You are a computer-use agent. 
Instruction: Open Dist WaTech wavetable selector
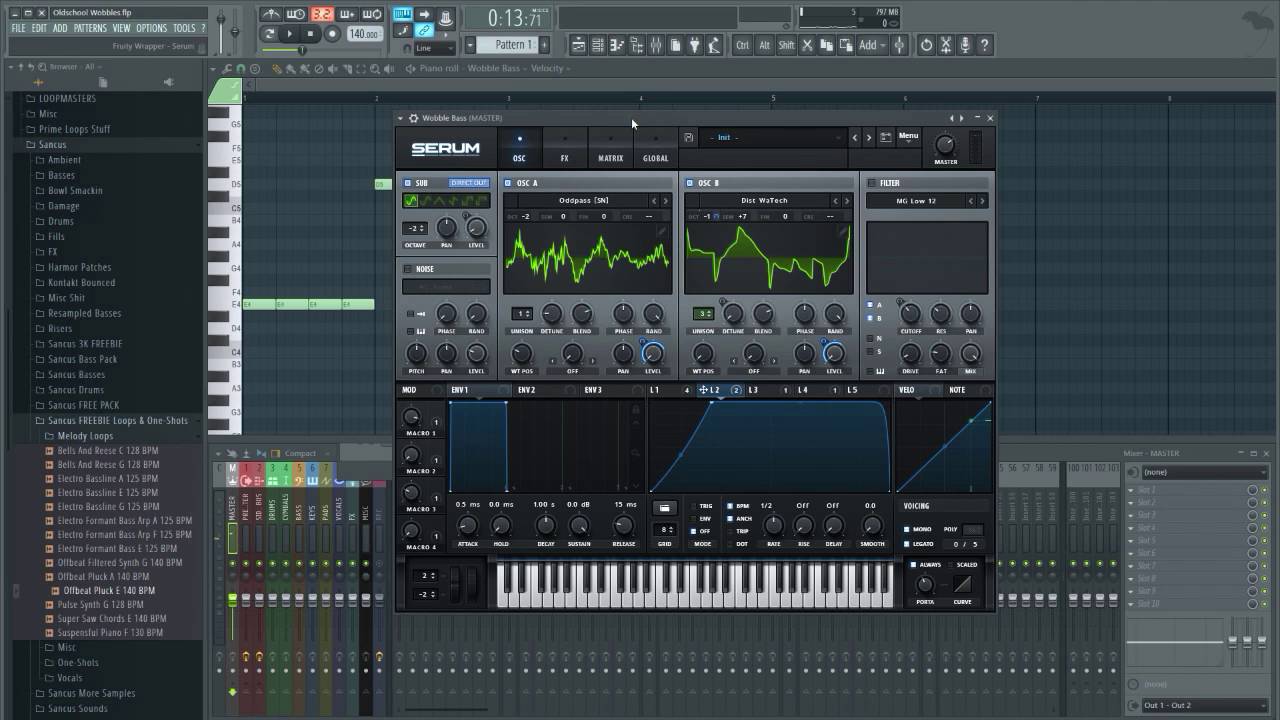click(x=764, y=201)
